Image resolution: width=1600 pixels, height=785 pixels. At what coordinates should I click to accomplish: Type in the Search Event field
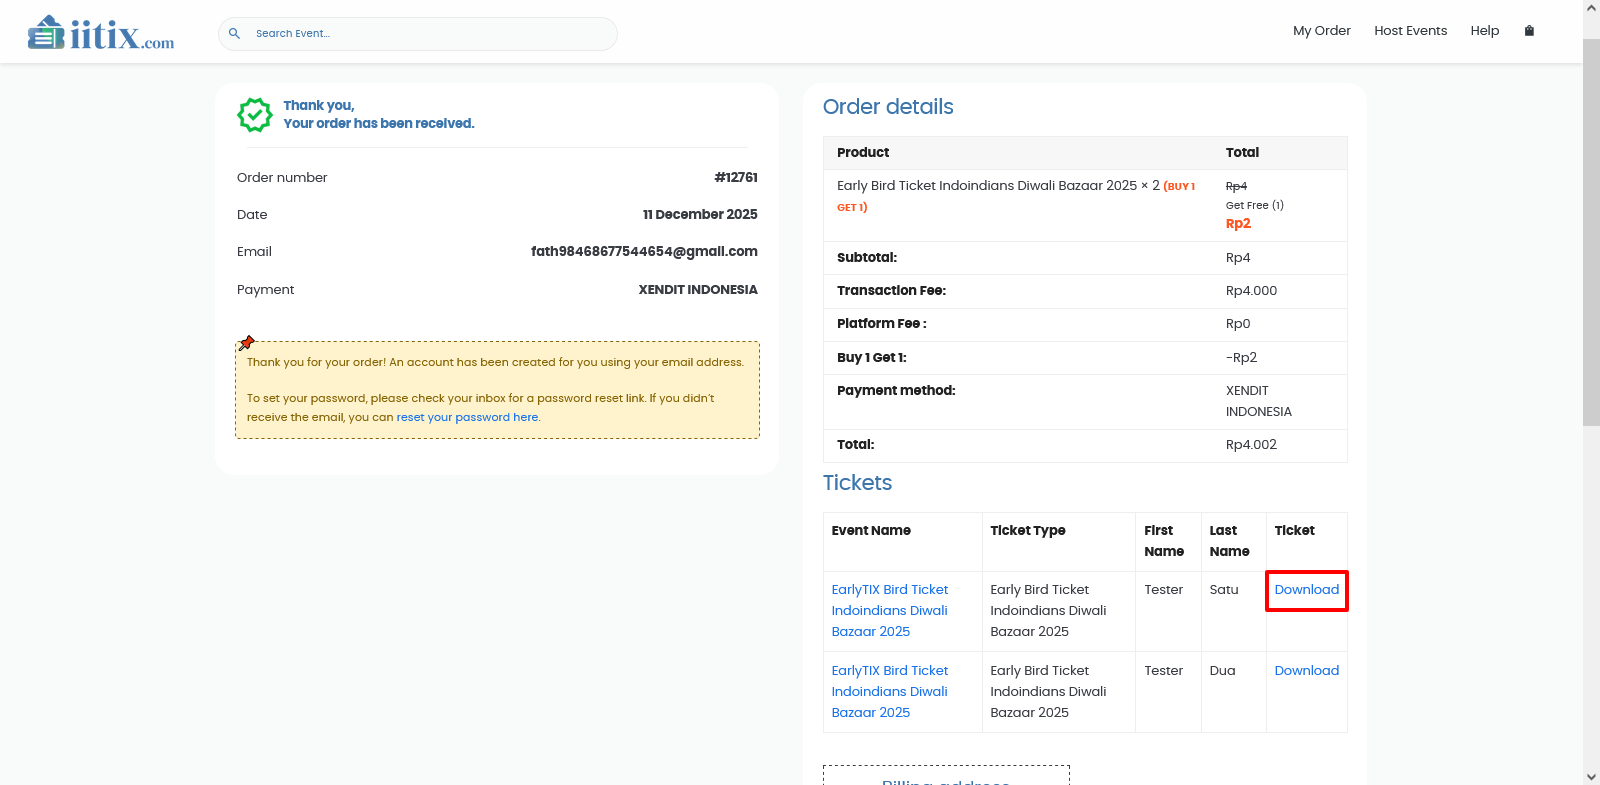point(430,33)
